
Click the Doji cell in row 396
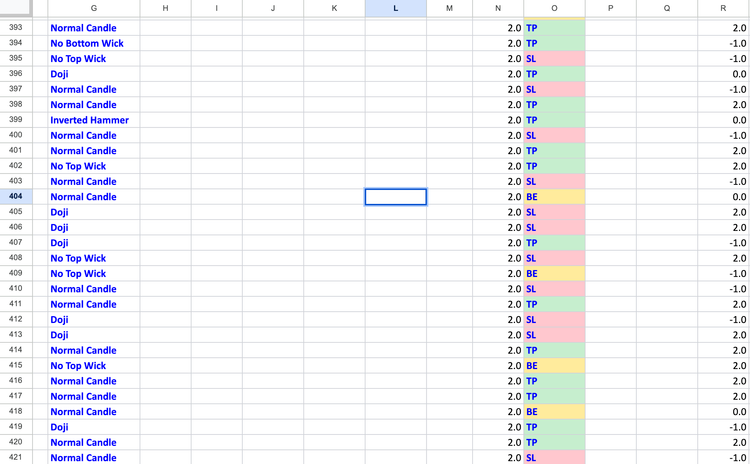[x=93, y=74]
